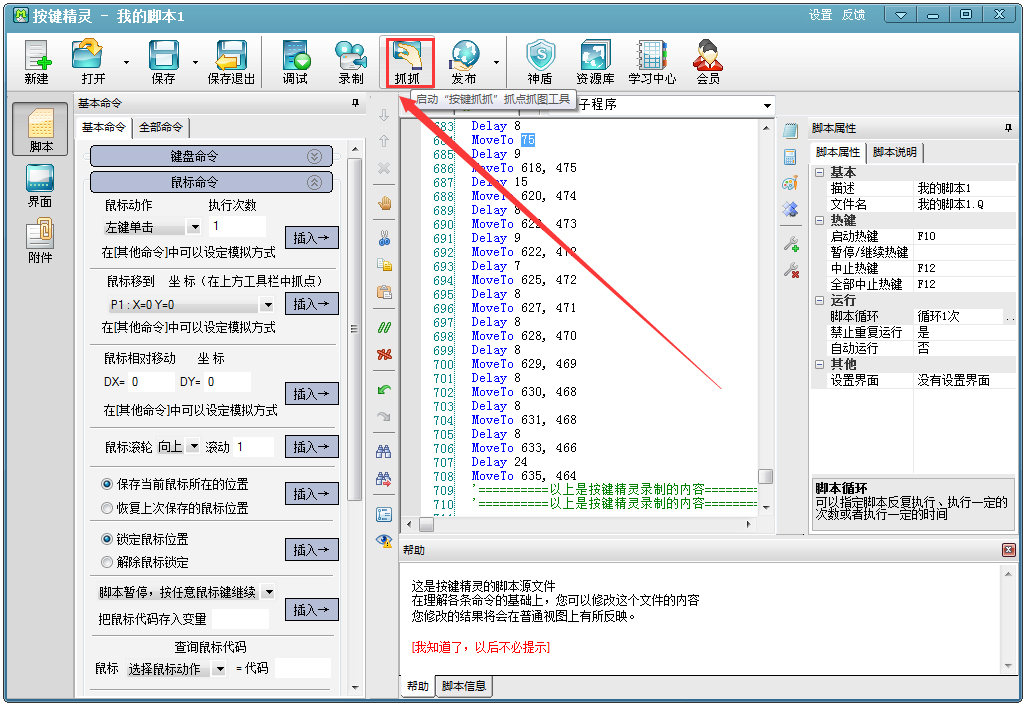Select 锁定鼠标位置 radio button
The width and height of the screenshot is (1026, 705).
[x=107, y=539]
